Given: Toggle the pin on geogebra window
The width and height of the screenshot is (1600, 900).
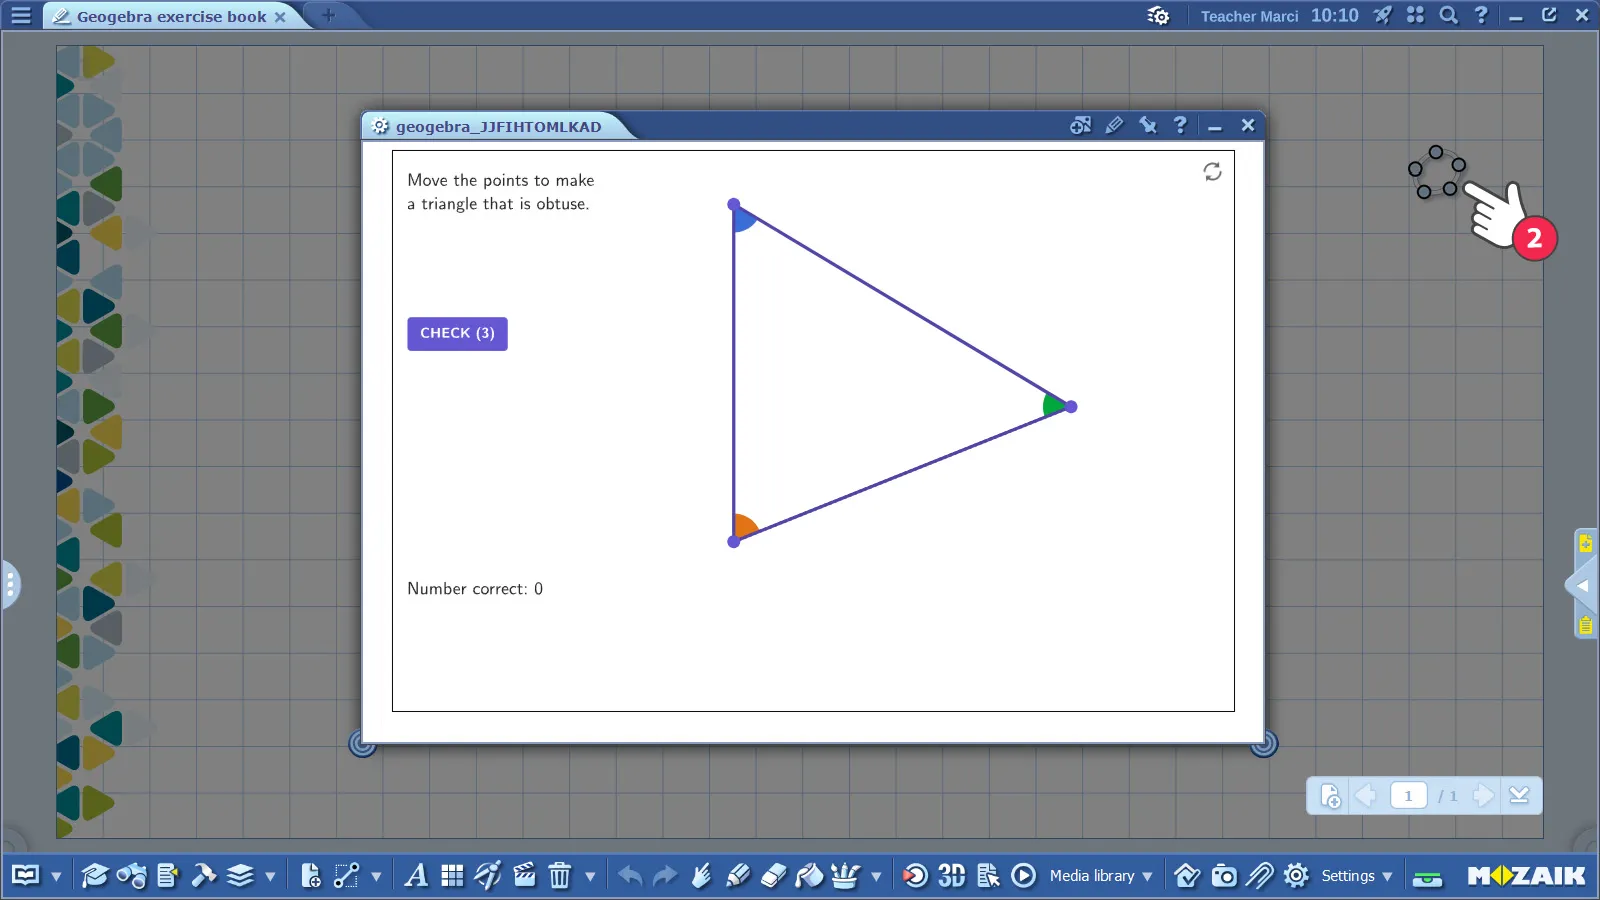Looking at the screenshot, I should (x=1148, y=125).
